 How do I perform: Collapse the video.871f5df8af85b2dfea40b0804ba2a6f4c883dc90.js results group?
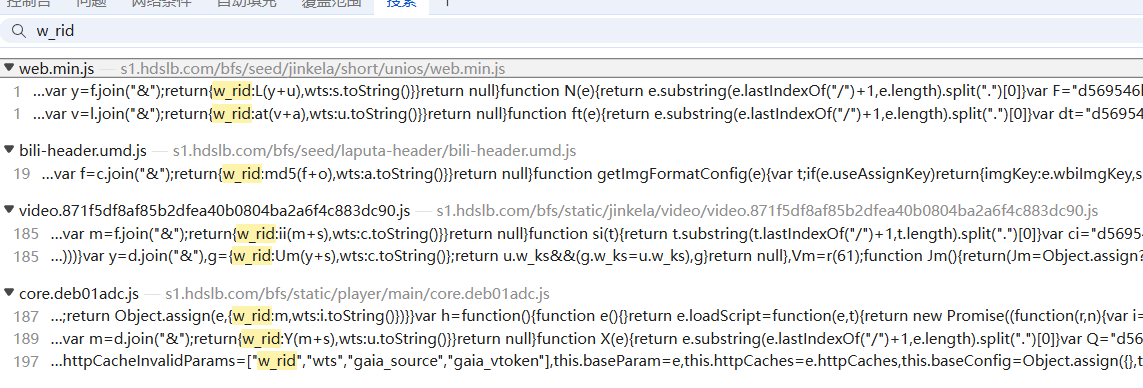pos(9,211)
